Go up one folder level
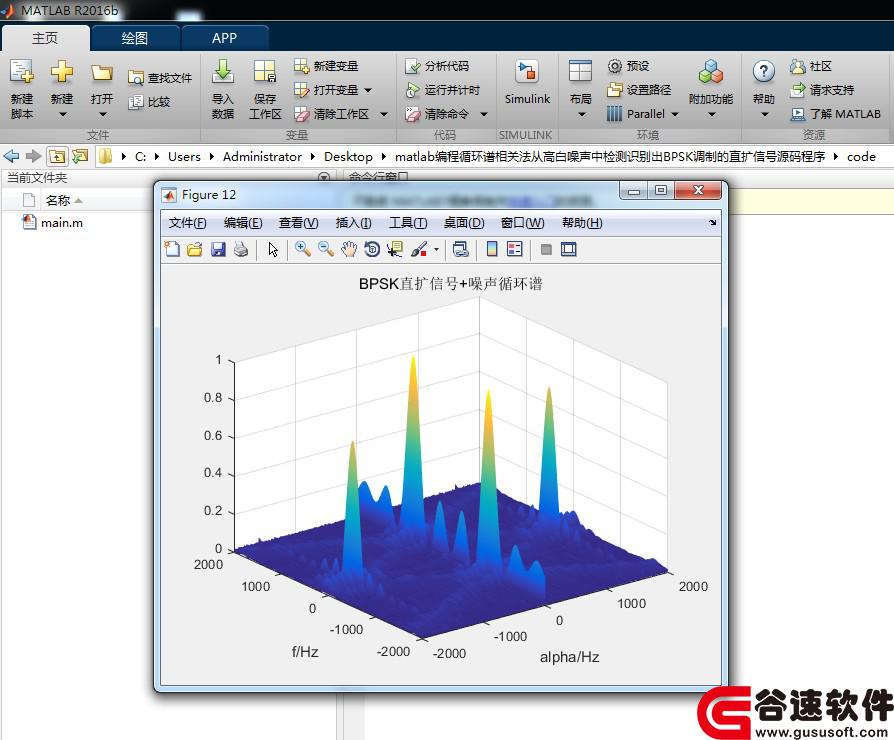894x740 pixels. pos(56,156)
